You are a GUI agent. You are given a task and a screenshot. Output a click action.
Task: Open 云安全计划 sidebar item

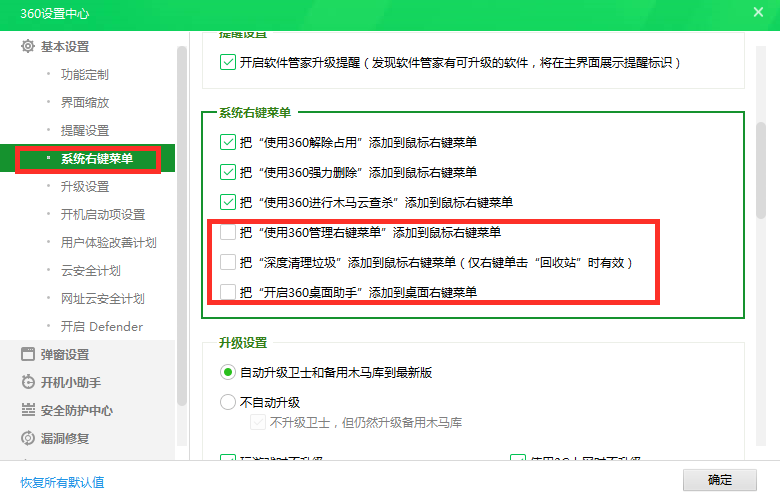click(91, 271)
